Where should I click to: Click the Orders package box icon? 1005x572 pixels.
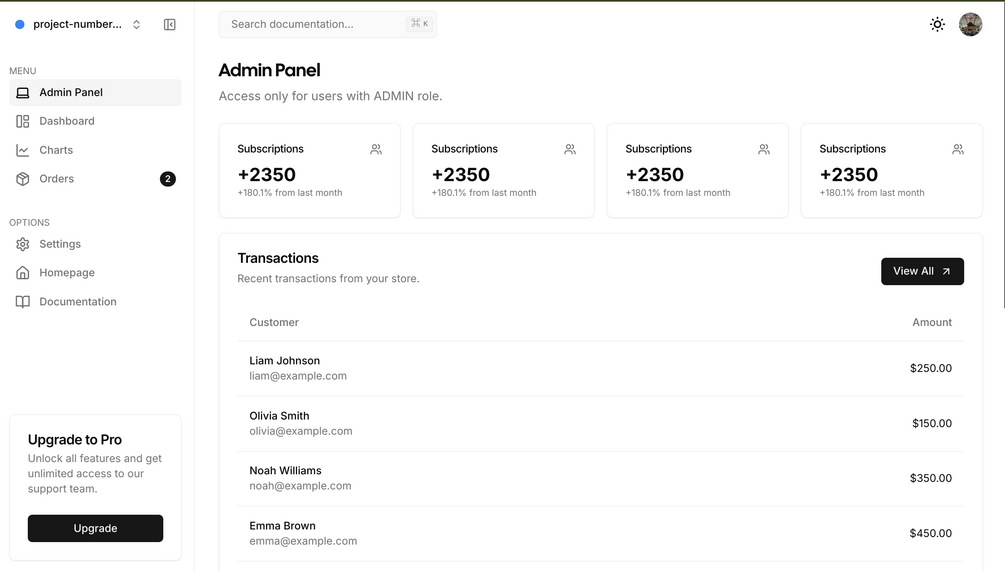point(23,179)
